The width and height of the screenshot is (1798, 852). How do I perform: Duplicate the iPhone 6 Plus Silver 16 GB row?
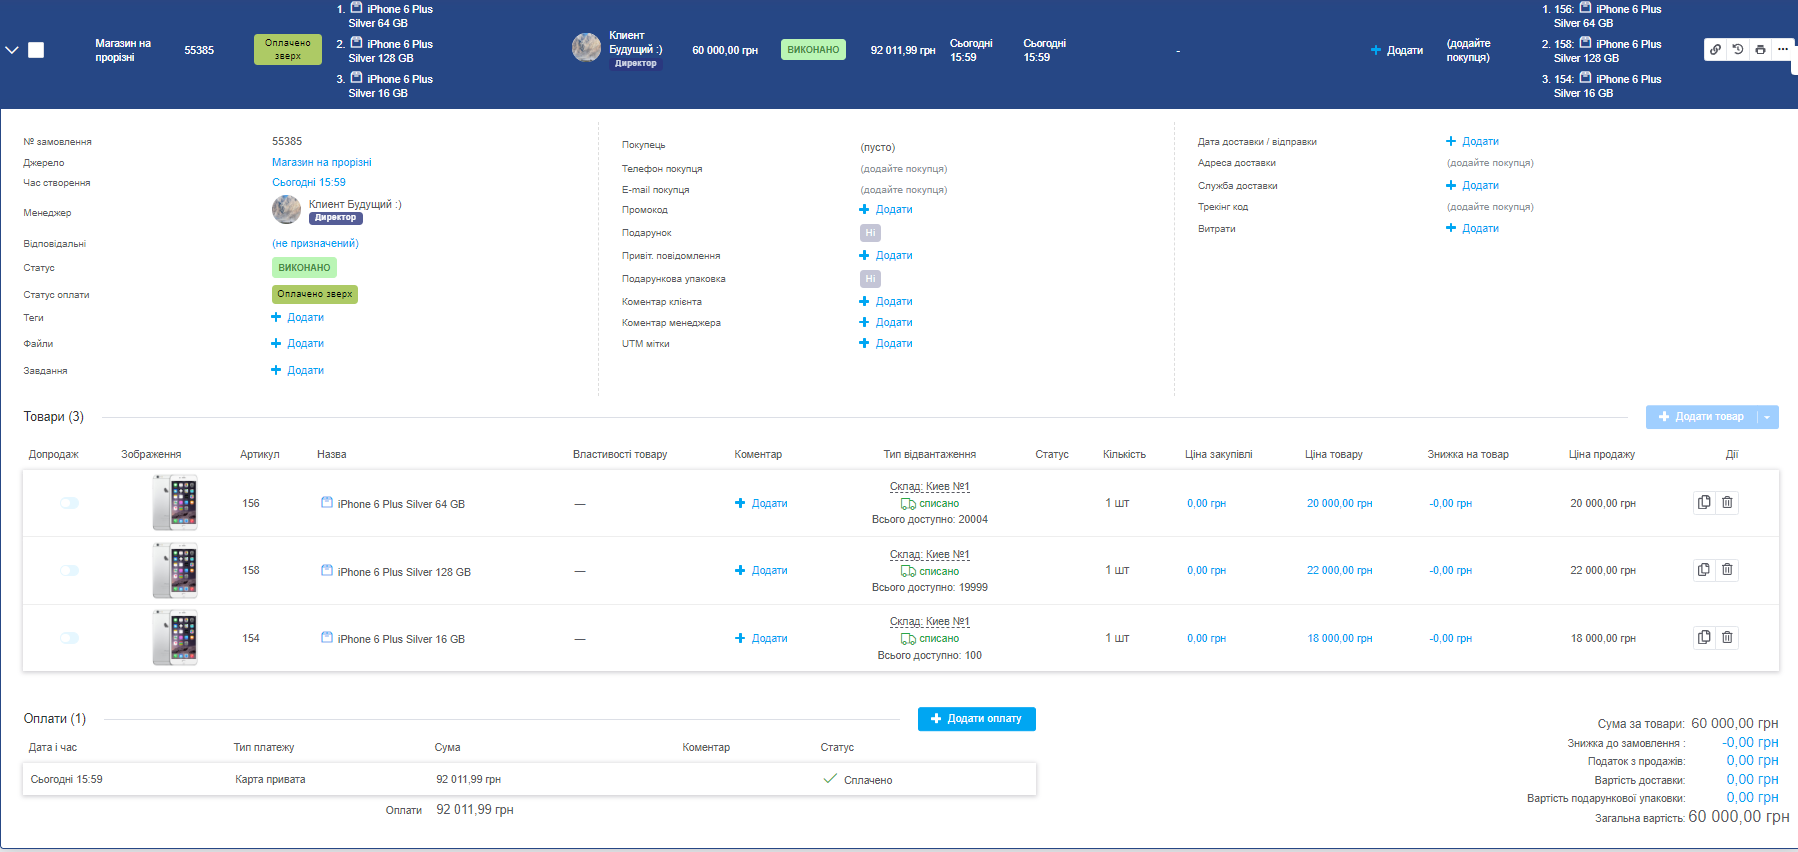coord(1704,638)
